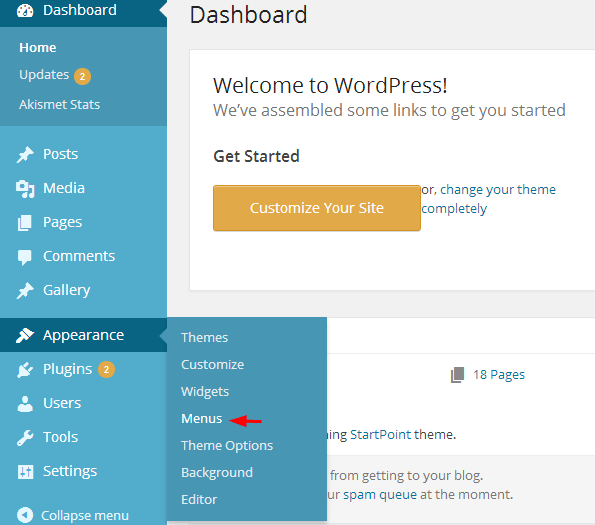Open the Gallery menu

click(83, 291)
